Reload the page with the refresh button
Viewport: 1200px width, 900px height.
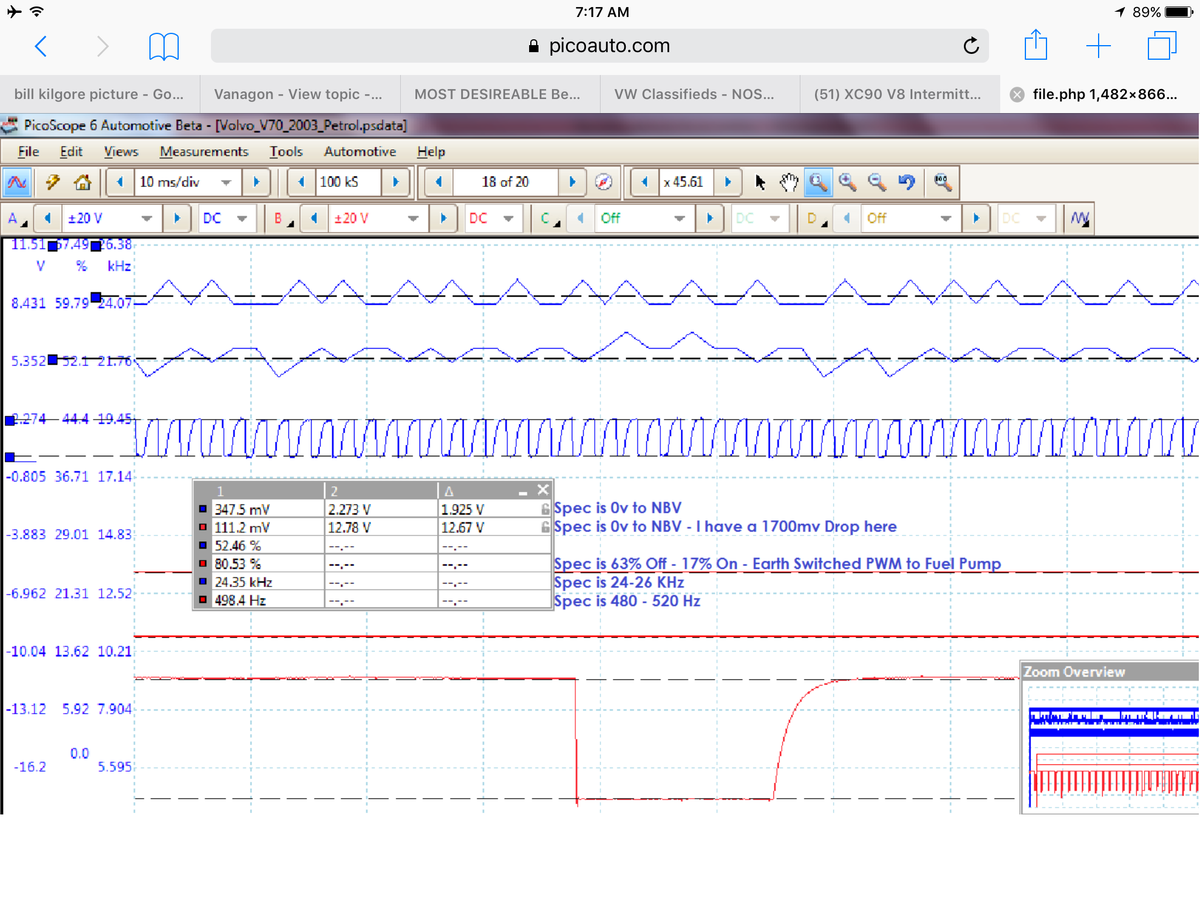[970, 46]
